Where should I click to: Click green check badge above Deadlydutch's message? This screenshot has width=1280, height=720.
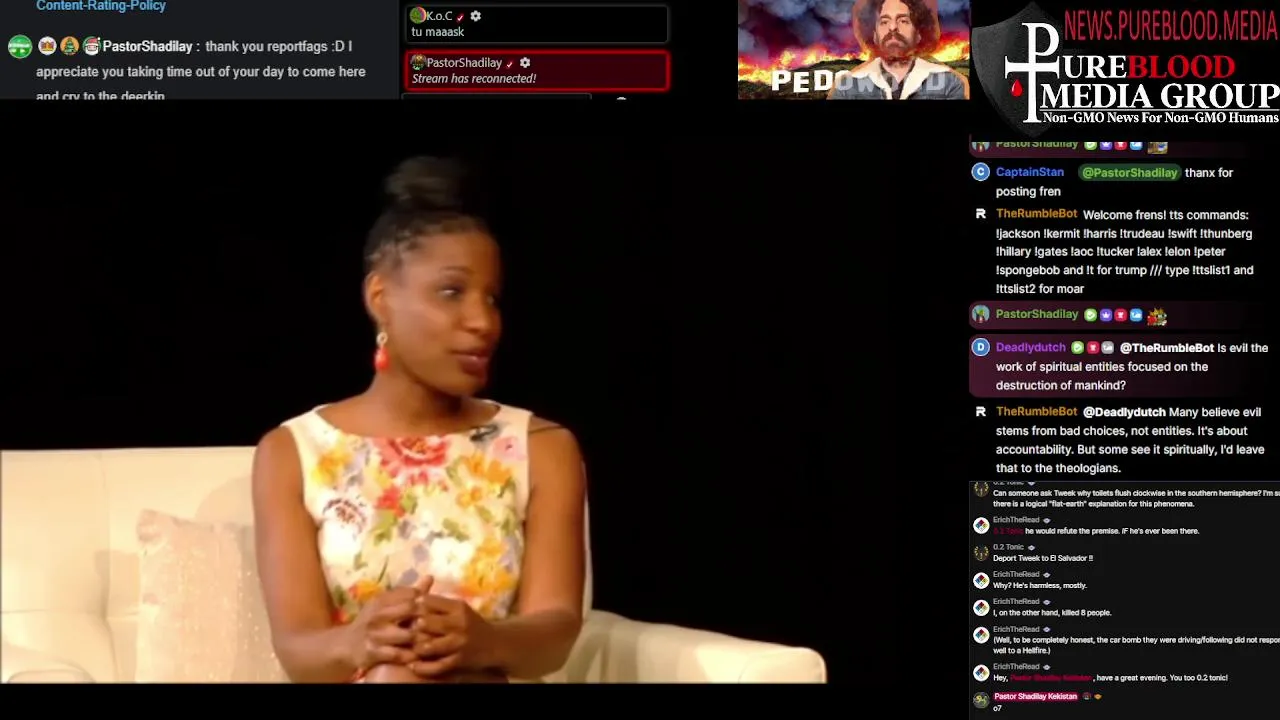pyautogui.click(x=1090, y=315)
